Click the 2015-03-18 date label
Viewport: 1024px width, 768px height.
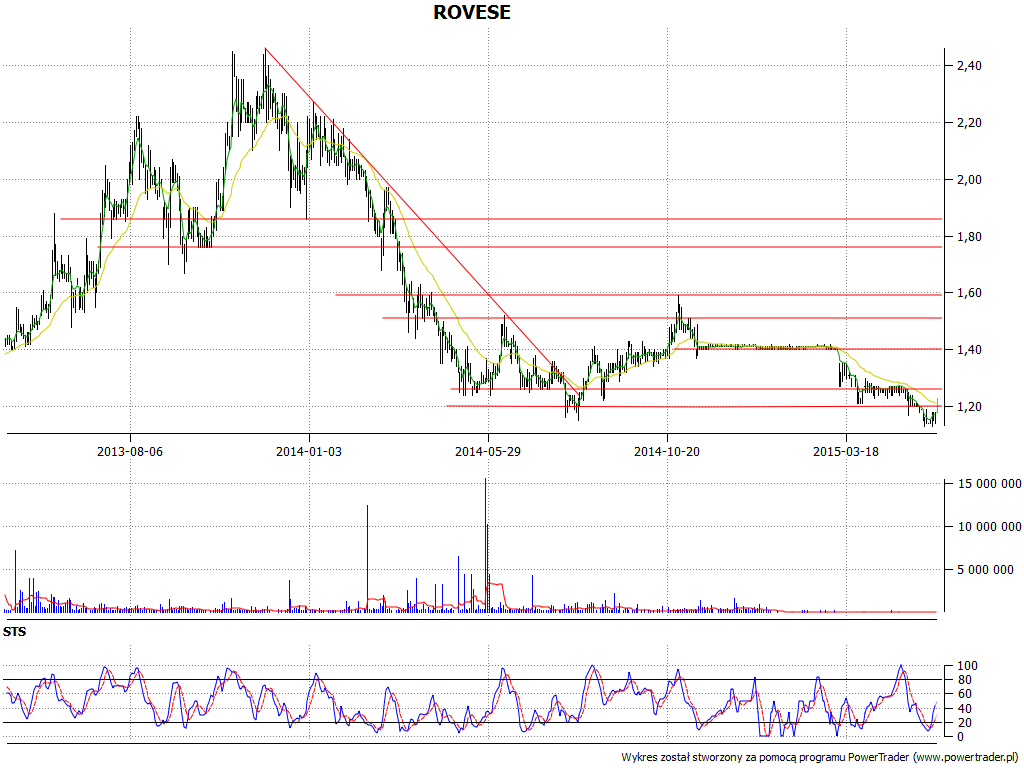pyautogui.click(x=846, y=451)
